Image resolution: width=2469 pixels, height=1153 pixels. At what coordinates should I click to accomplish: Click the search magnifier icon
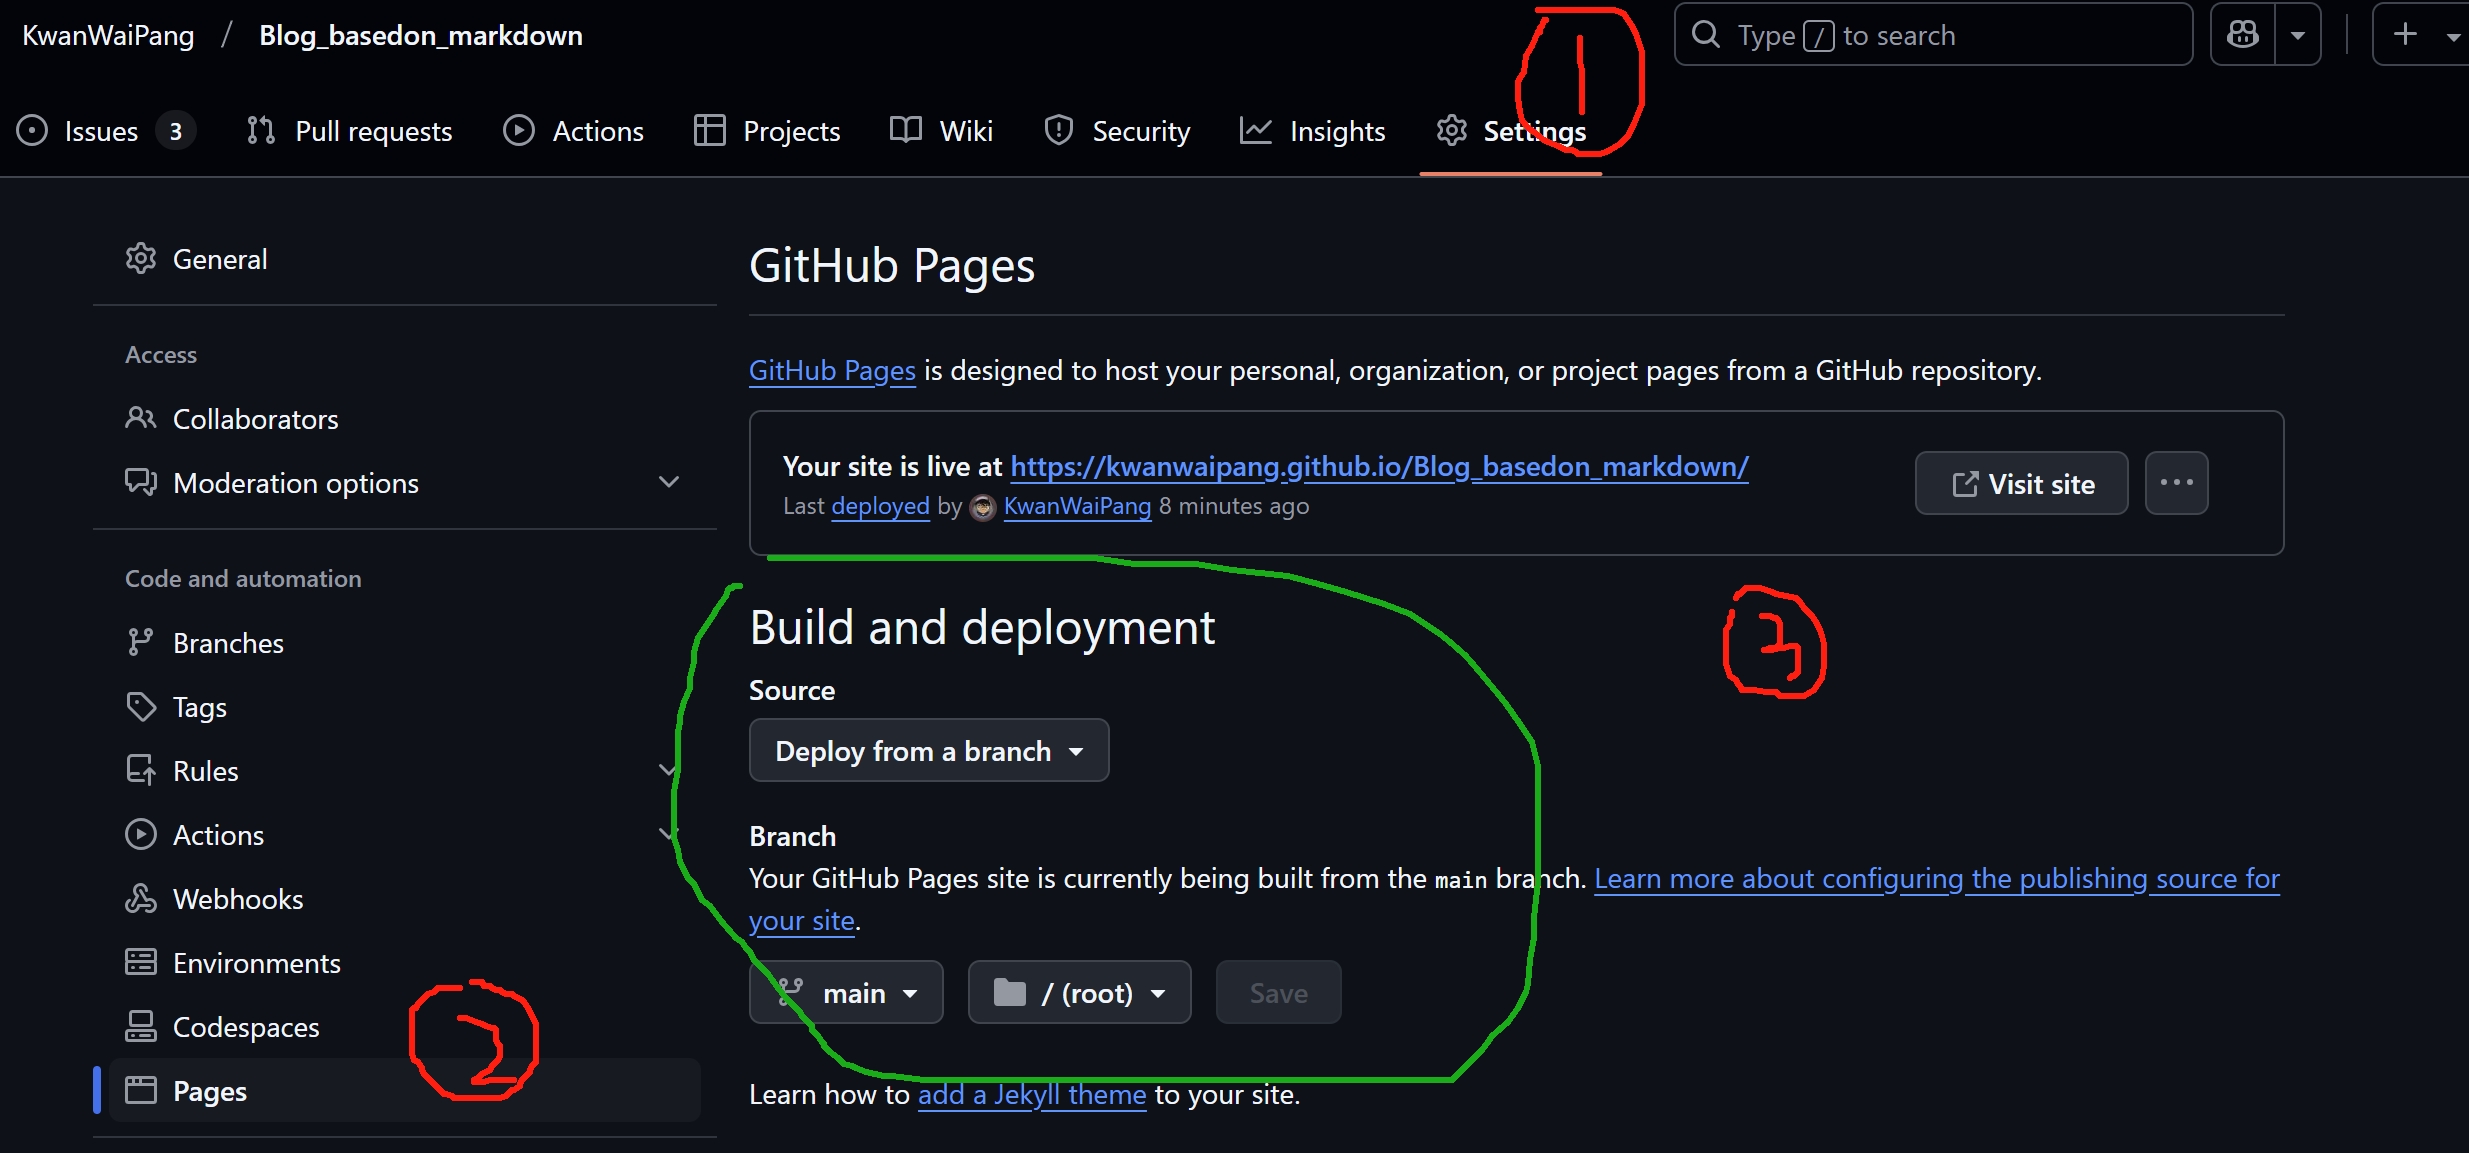point(1706,35)
